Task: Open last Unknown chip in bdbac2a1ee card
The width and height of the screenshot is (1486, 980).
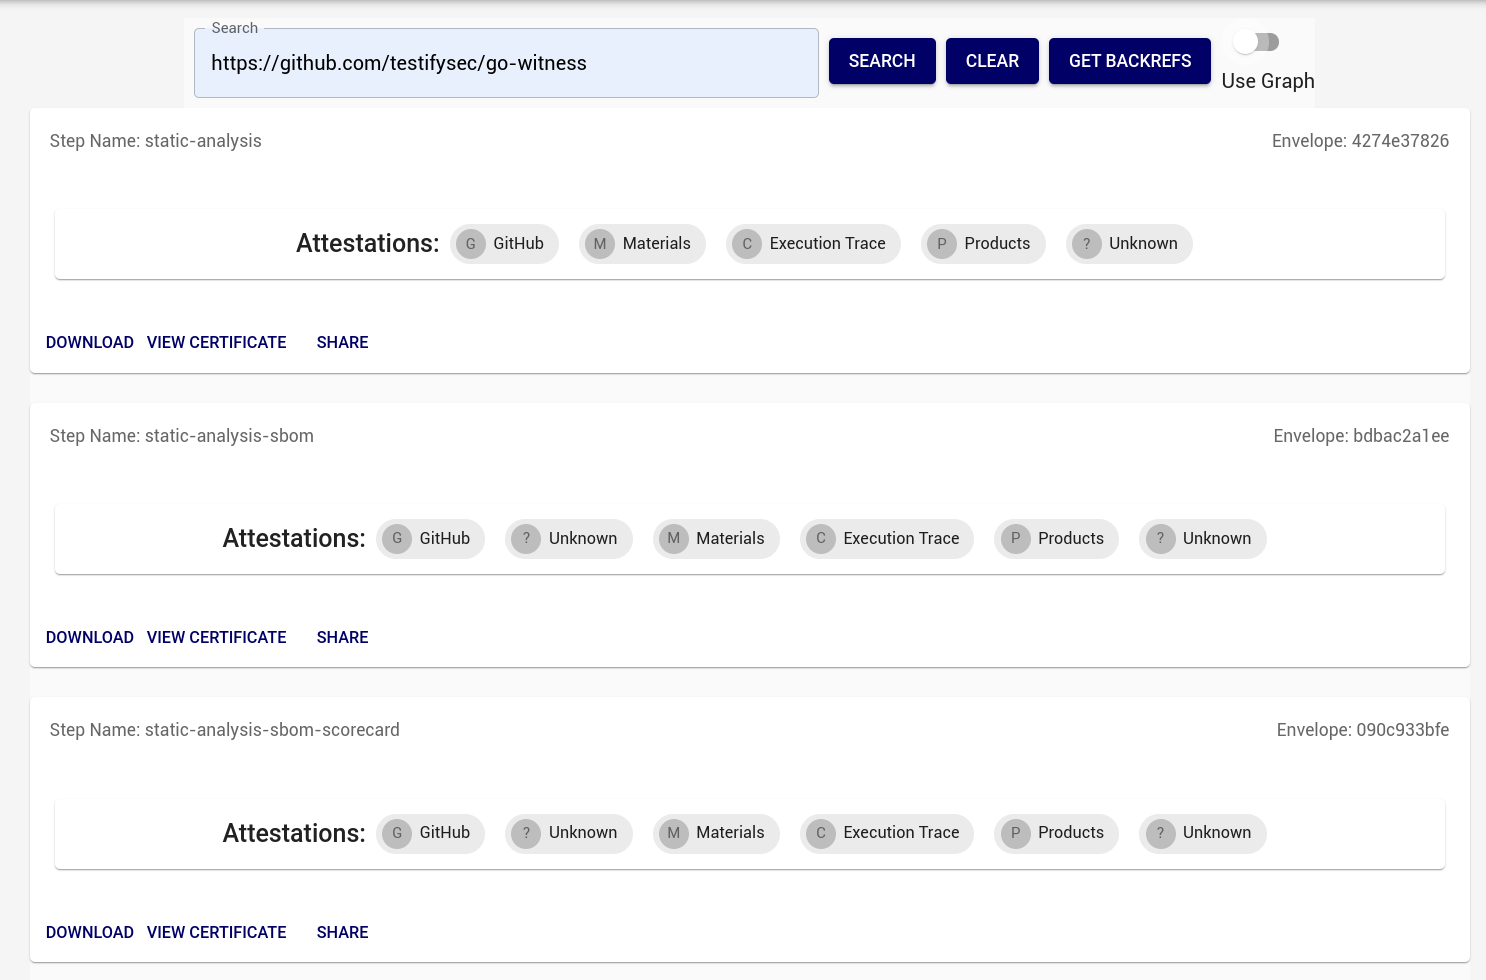Action: click(1203, 539)
